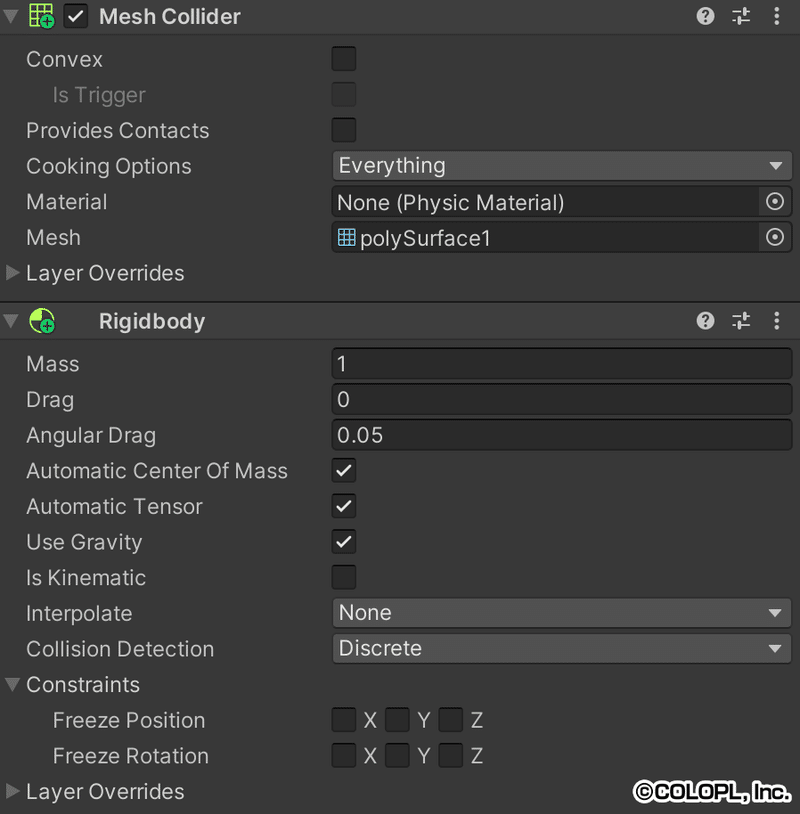Open Rigidbody three-dot context menu
Image resolution: width=800 pixels, height=814 pixels.
coord(777,321)
